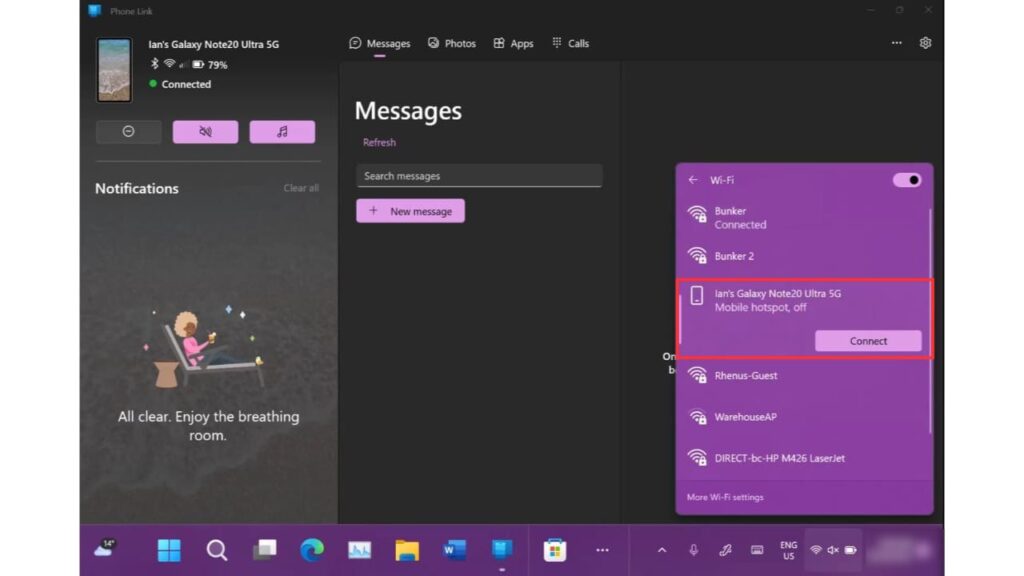Screen dimensions: 1024x576
Task: Select the Bunker 2 network
Action: pyautogui.click(x=803, y=256)
